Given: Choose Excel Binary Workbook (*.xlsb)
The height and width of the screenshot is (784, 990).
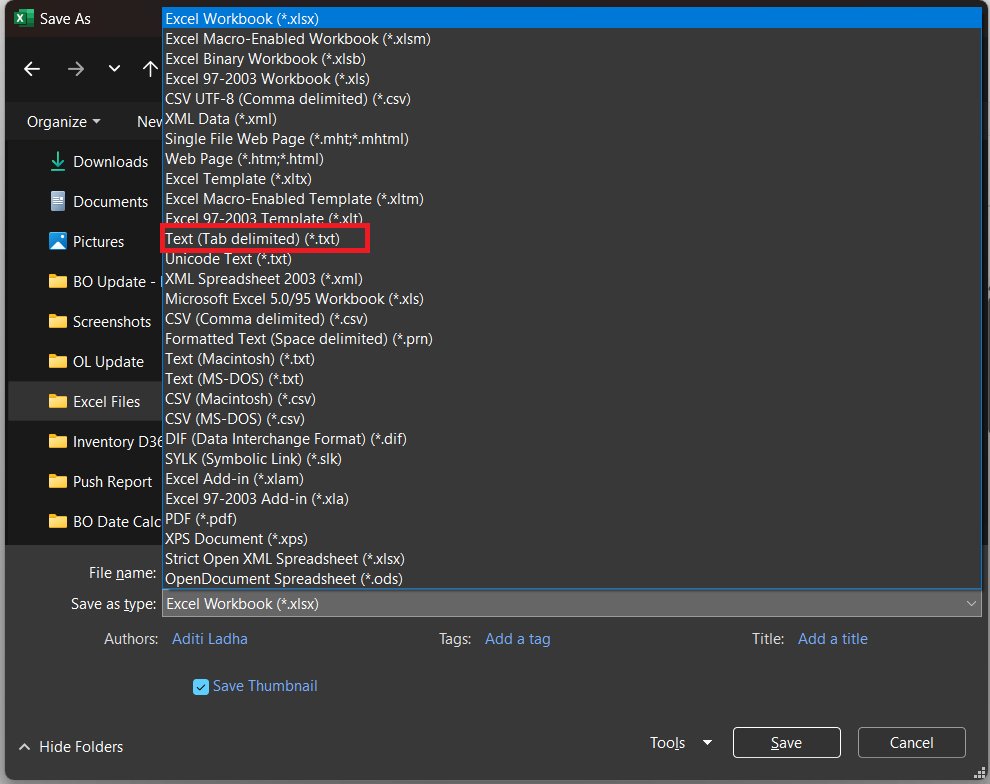Looking at the screenshot, I should [571, 59].
